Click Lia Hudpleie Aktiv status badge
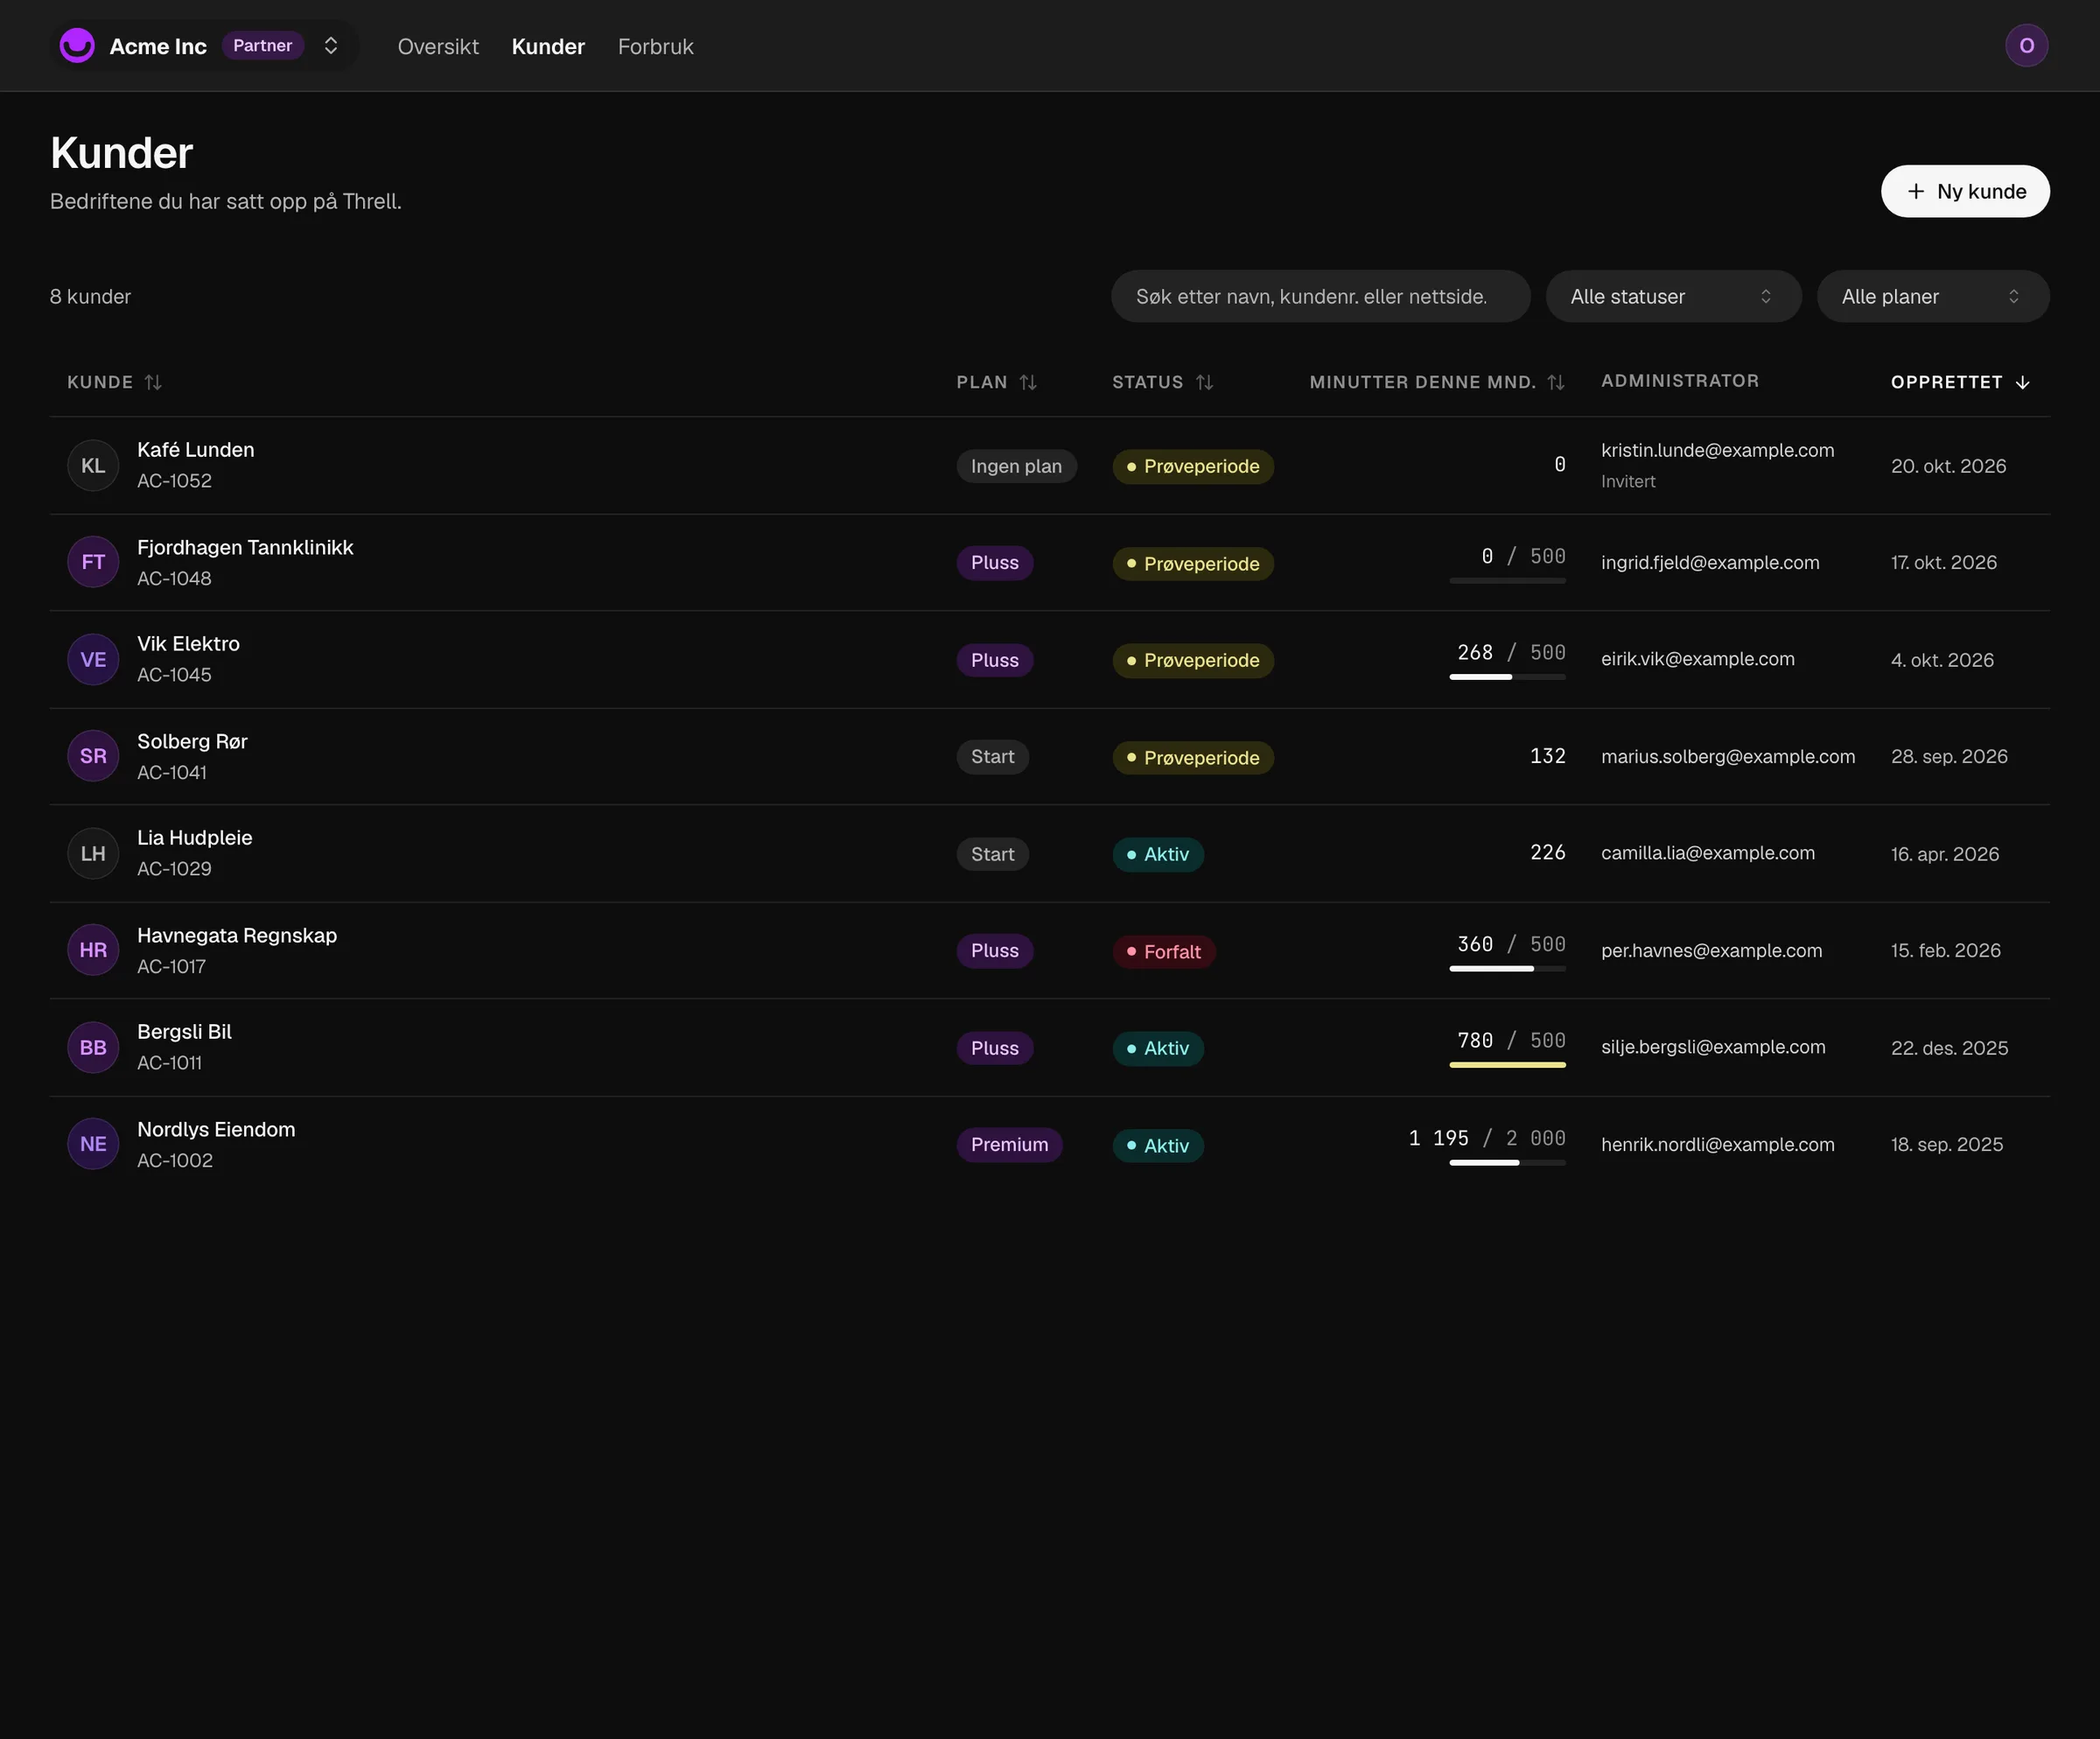The width and height of the screenshot is (2100, 1739). pyautogui.click(x=1158, y=854)
